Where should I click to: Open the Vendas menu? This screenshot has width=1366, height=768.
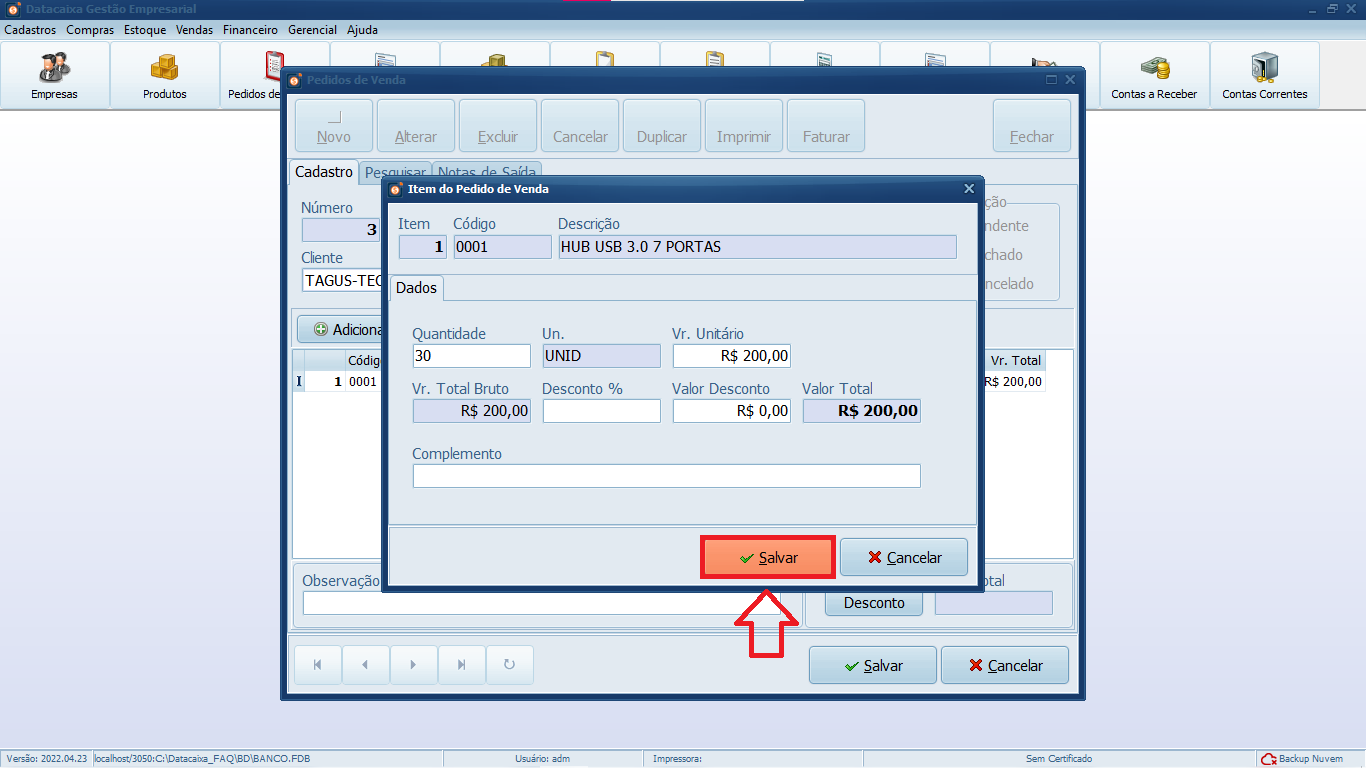point(194,30)
